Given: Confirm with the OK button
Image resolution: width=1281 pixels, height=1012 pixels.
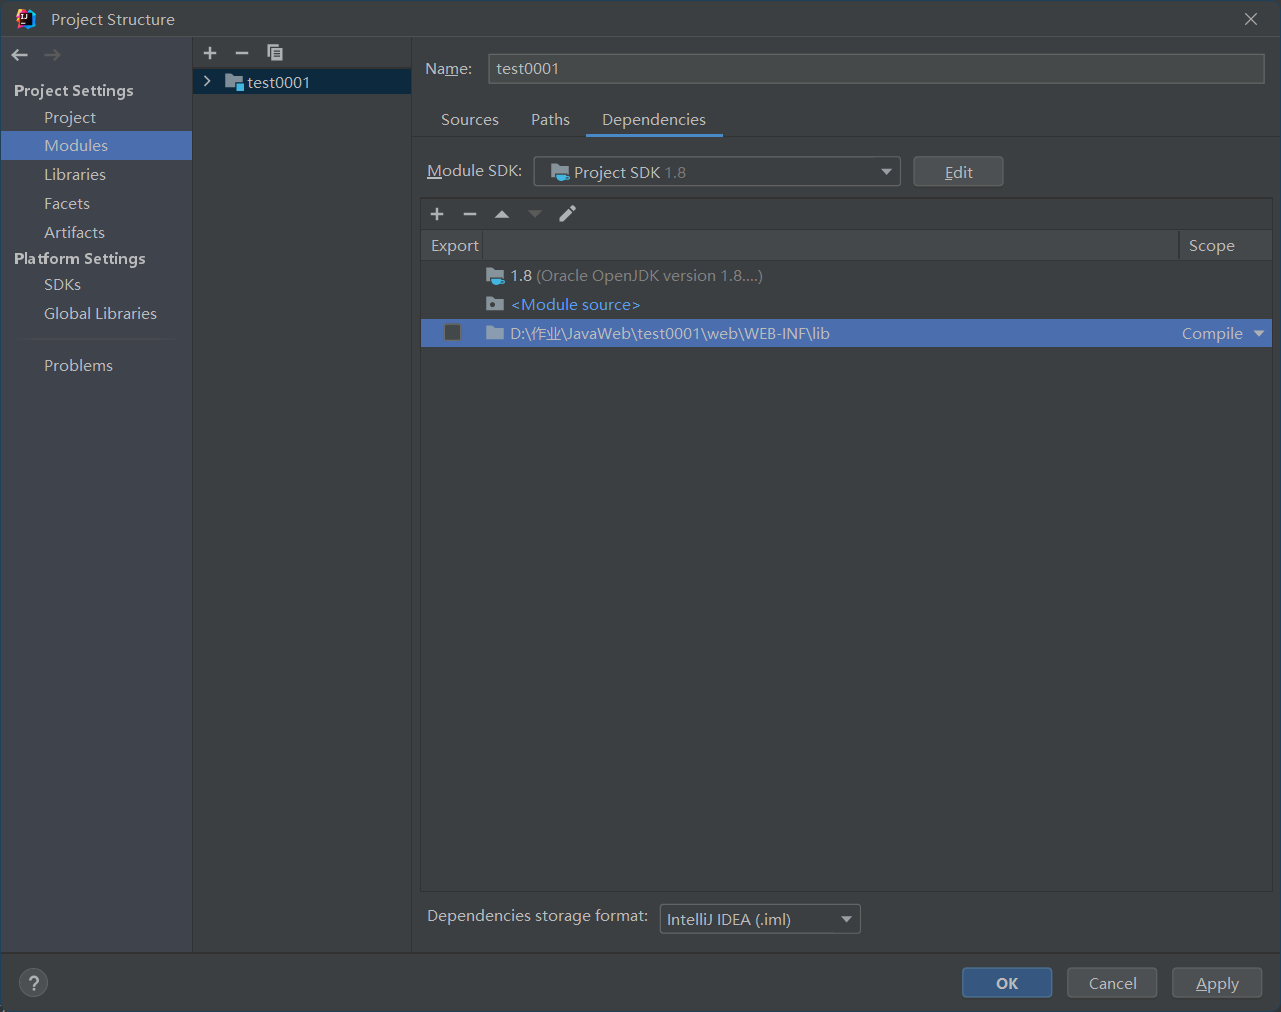Looking at the screenshot, I should coord(1007,983).
